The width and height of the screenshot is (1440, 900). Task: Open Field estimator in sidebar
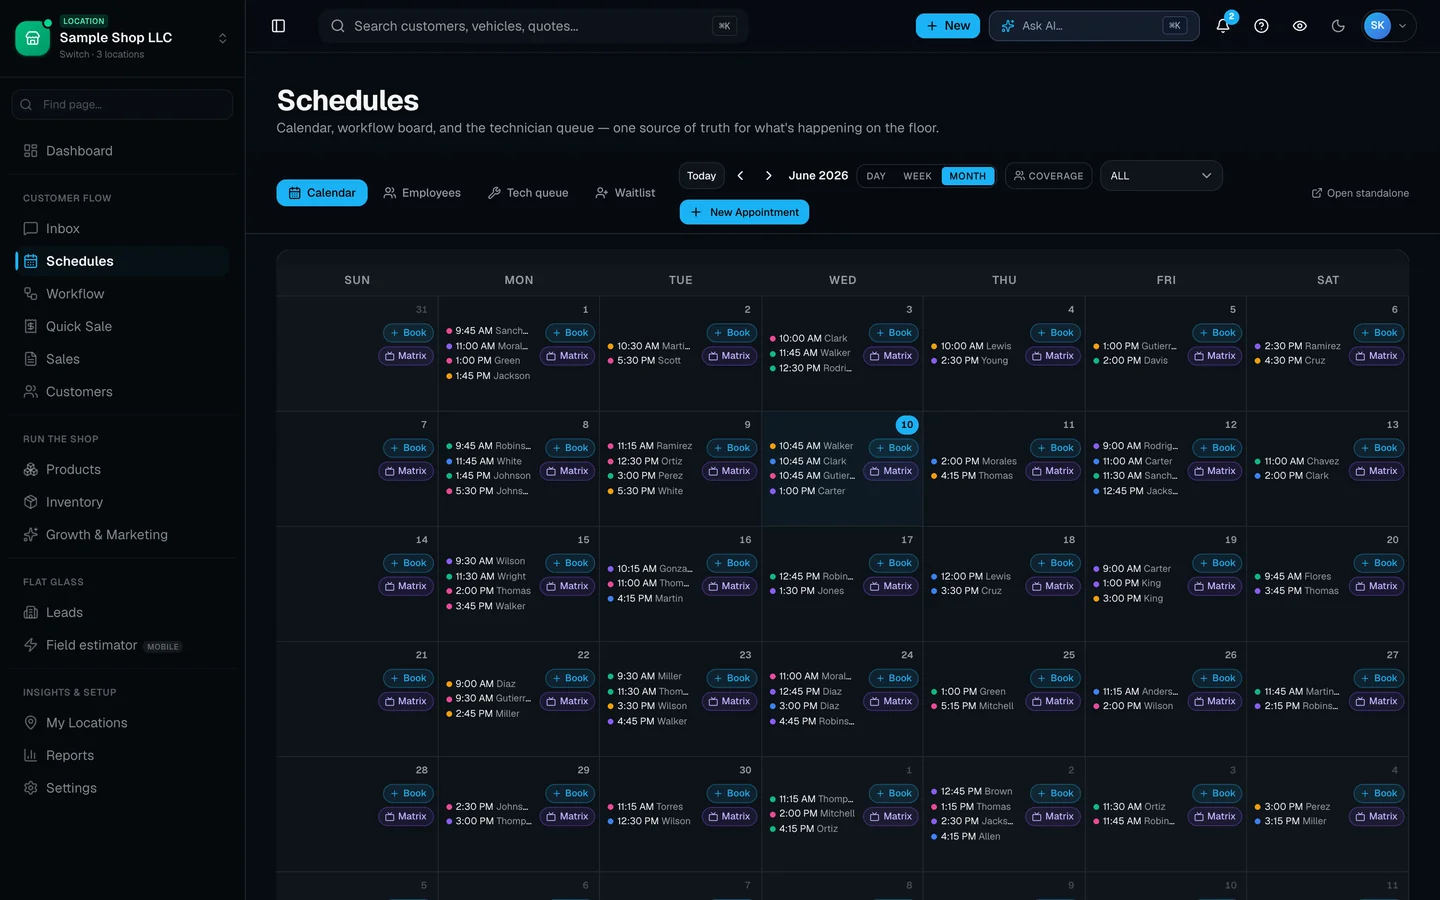click(x=122, y=645)
